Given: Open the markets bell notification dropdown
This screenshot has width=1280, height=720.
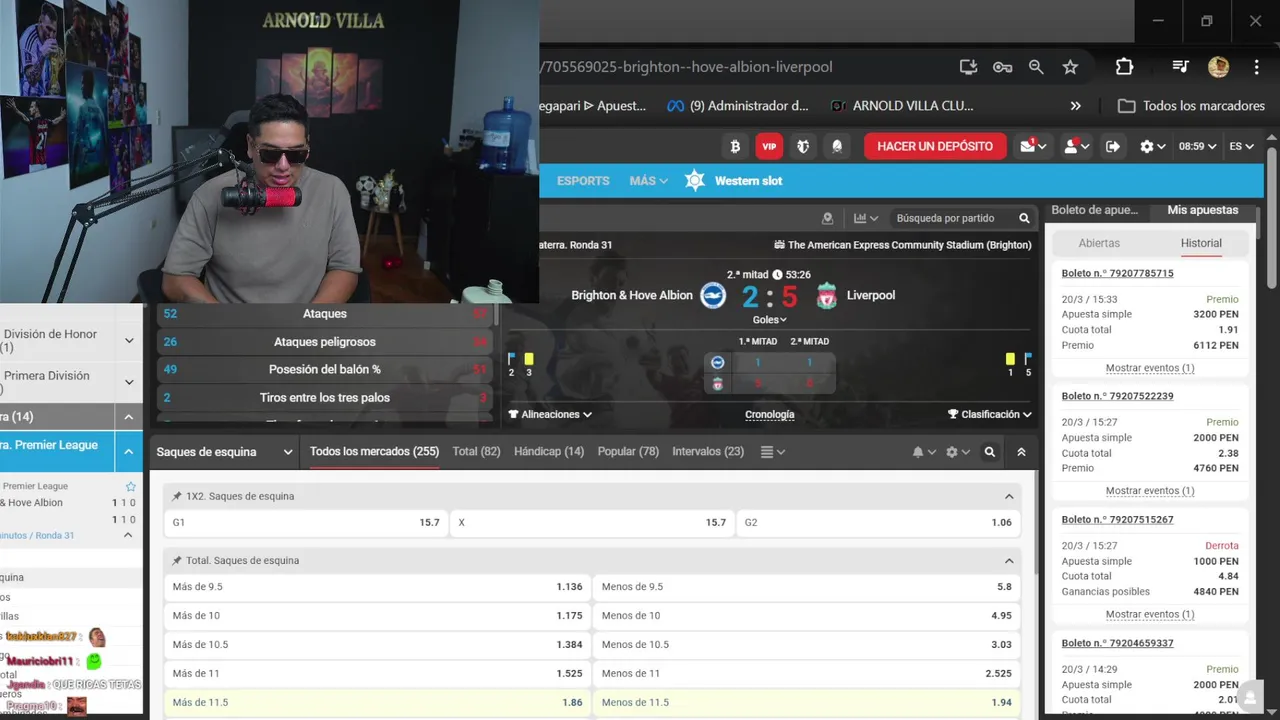Looking at the screenshot, I should click(x=924, y=452).
